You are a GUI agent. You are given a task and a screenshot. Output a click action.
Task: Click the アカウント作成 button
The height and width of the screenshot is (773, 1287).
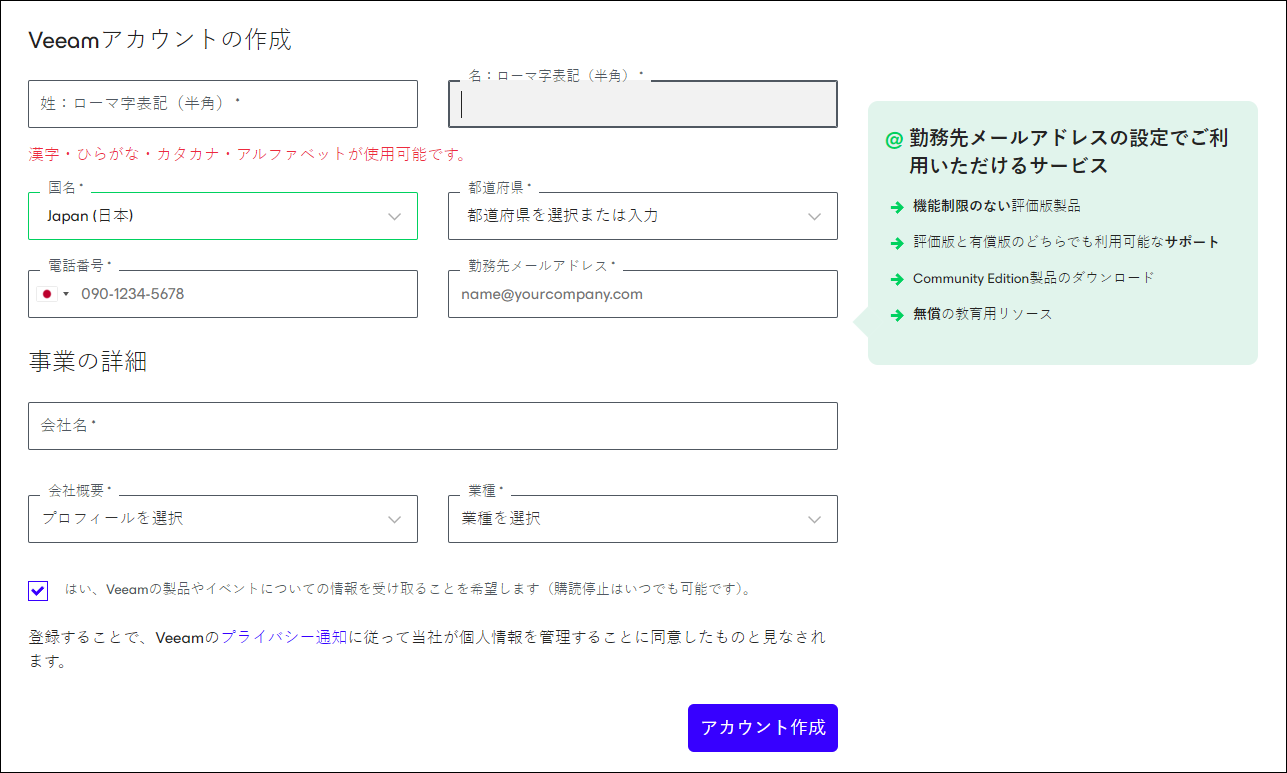click(x=763, y=728)
